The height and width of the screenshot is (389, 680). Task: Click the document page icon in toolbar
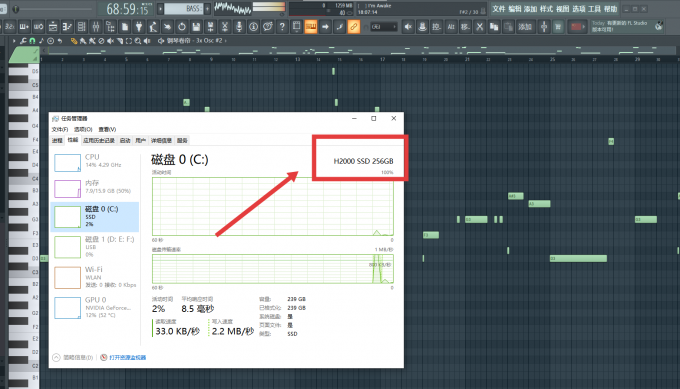[x=124, y=27]
